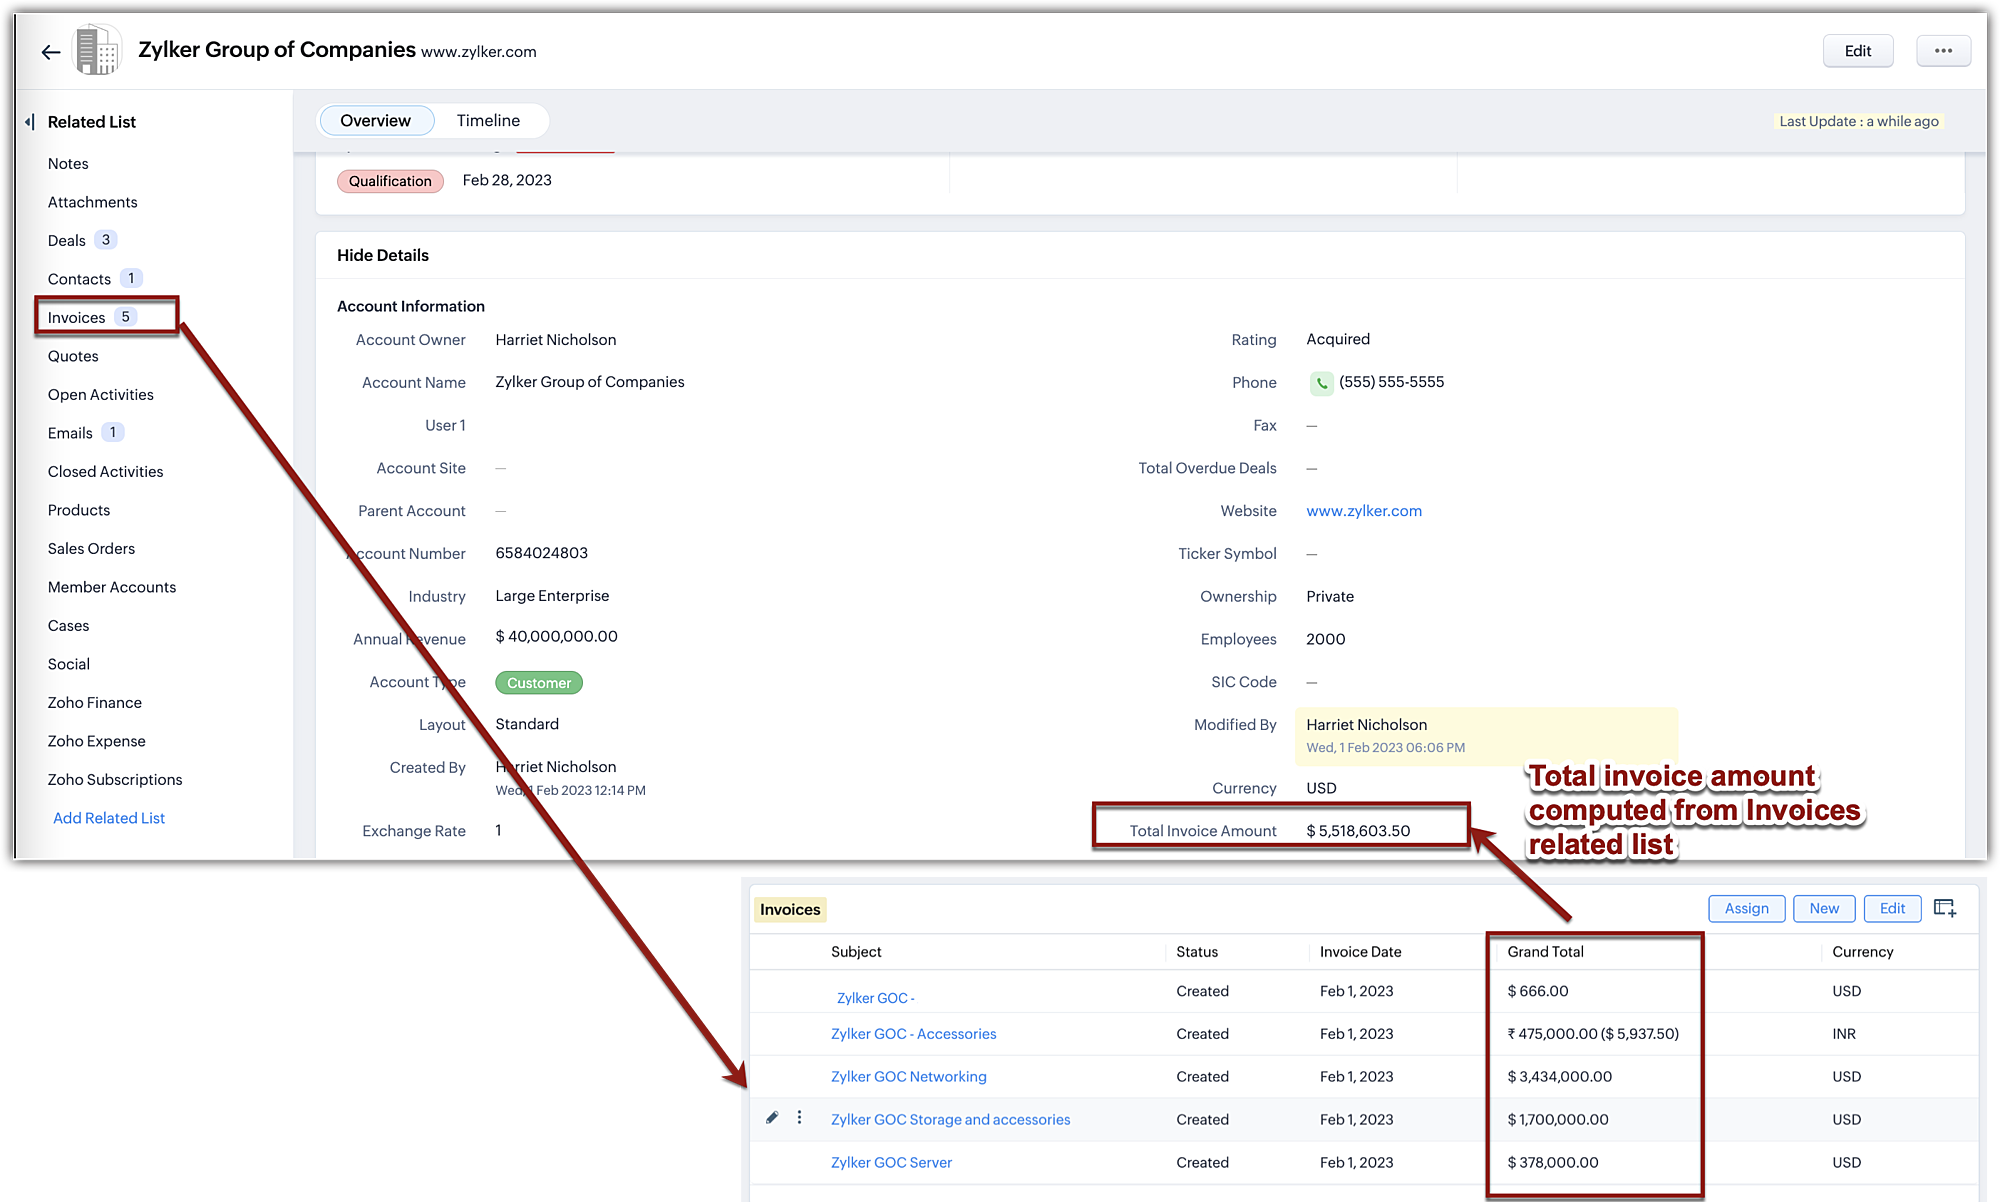The width and height of the screenshot is (2000, 1202).
Task: Click the pencil edit icon on invoice row
Action: pyautogui.click(x=772, y=1118)
